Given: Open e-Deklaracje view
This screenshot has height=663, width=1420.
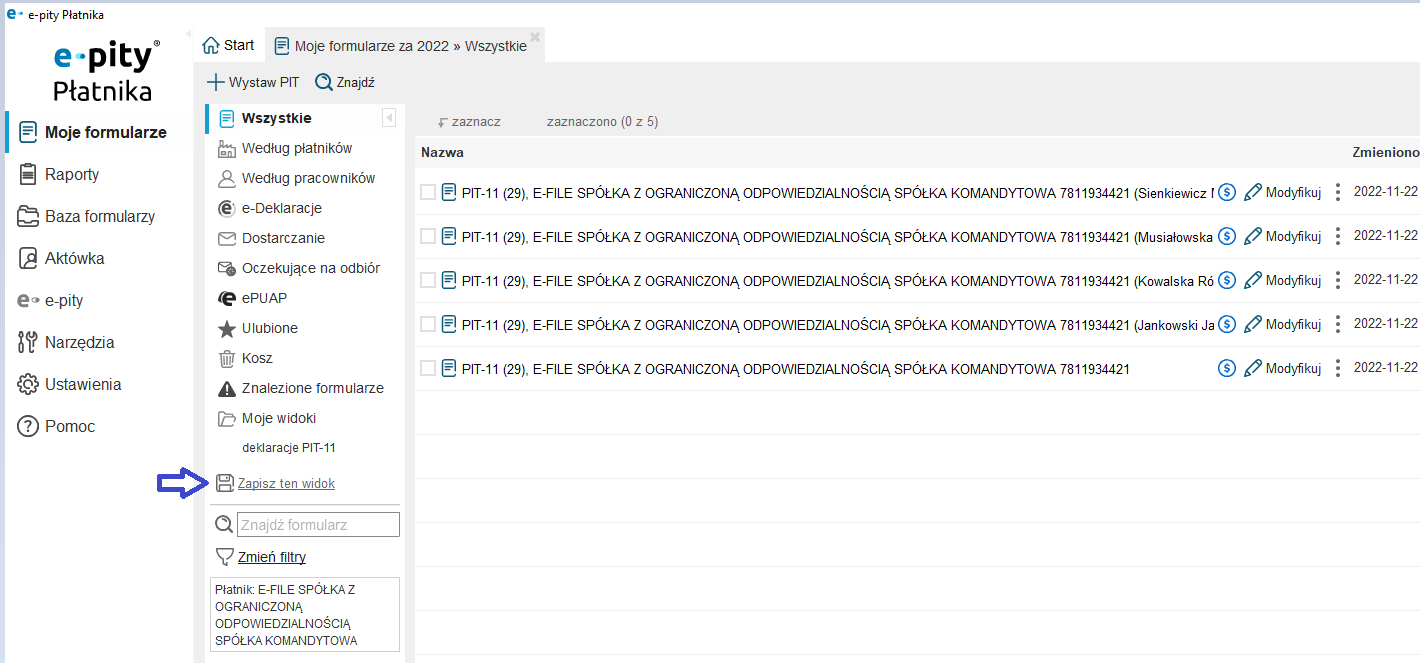Looking at the screenshot, I should click(x=269, y=208).
